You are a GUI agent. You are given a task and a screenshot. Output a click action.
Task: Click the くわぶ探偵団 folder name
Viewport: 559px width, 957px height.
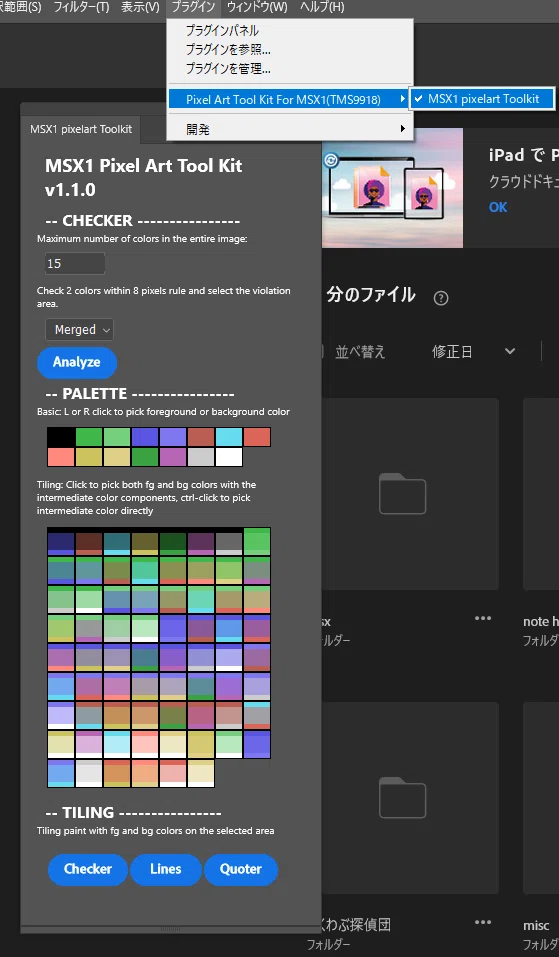click(x=357, y=925)
